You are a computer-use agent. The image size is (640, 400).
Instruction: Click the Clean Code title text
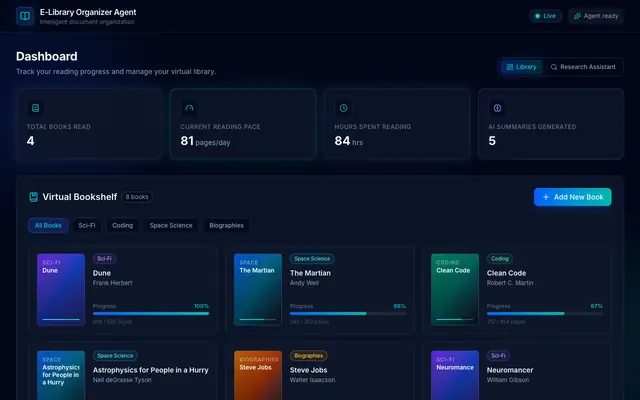(x=506, y=273)
